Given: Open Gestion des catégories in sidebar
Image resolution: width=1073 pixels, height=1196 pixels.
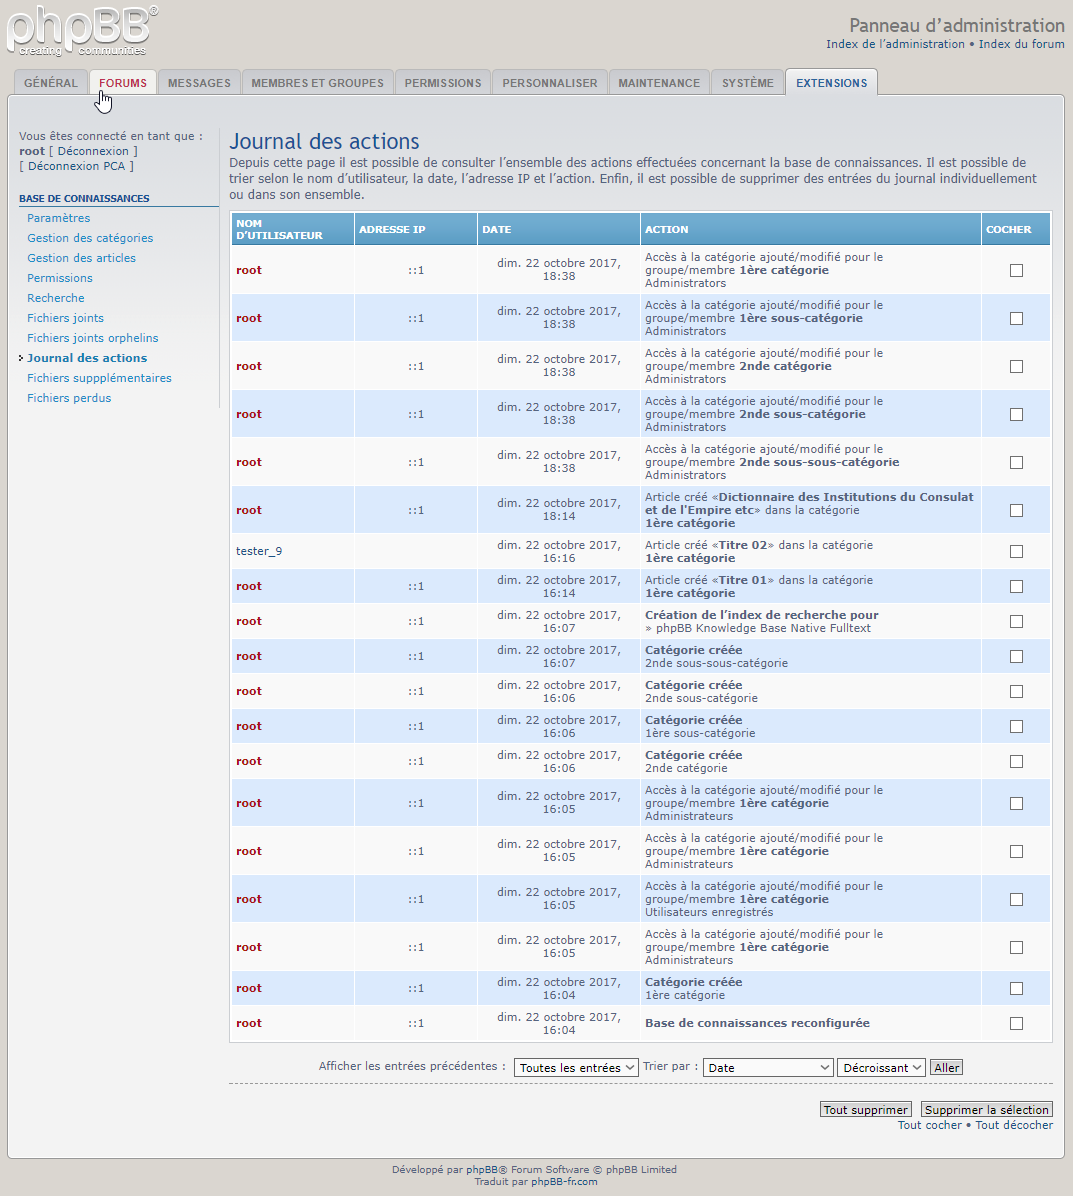Looking at the screenshot, I should click(90, 238).
